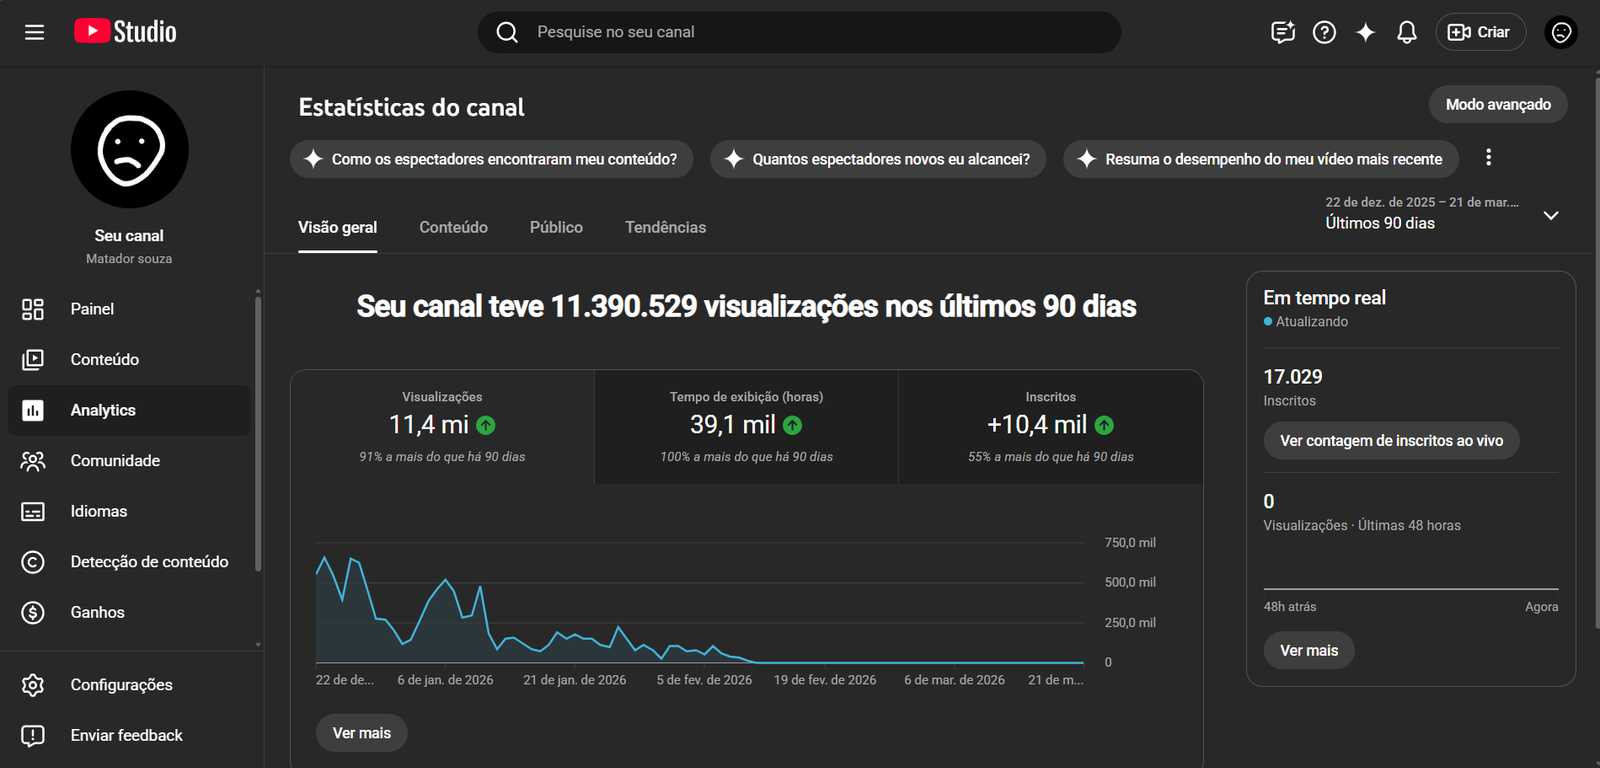Click the green up arrow beside watch time
This screenshot has width=1600, height=768.
point(792,425)
